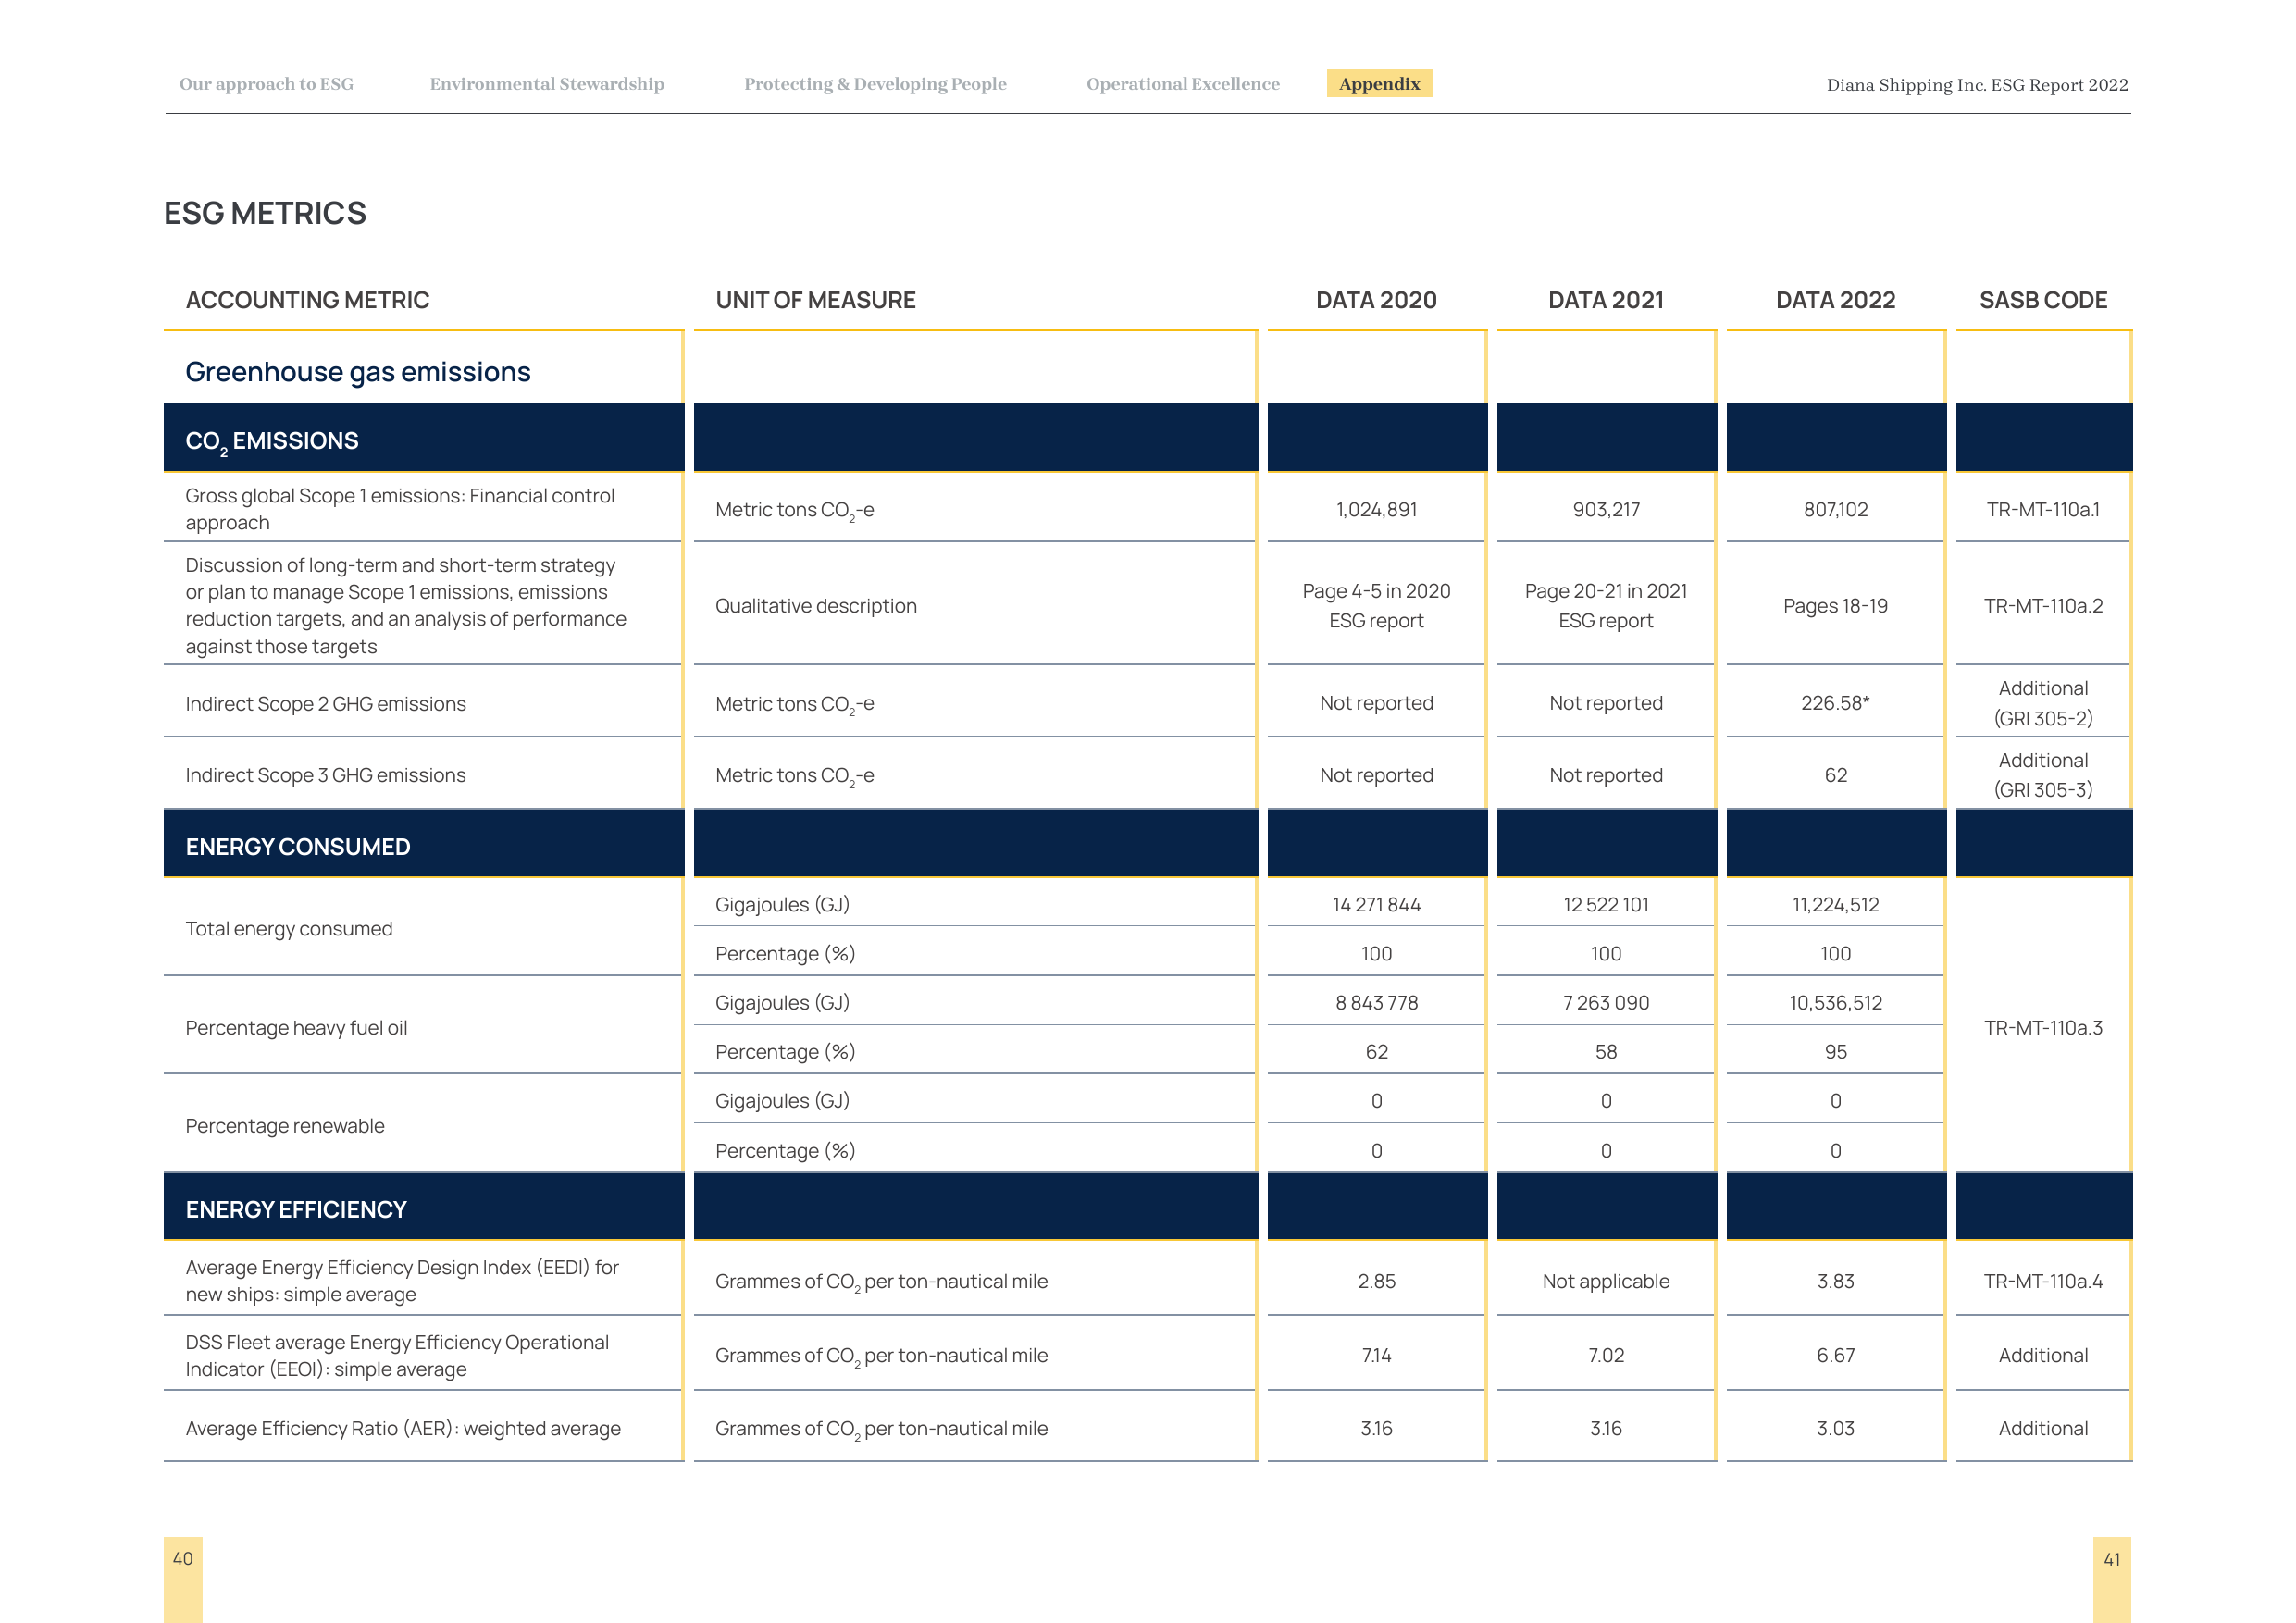Select the ACCOUNTING METRIC column header
This screenshot has height=1623, width=2296.
(x=307, y=300)
